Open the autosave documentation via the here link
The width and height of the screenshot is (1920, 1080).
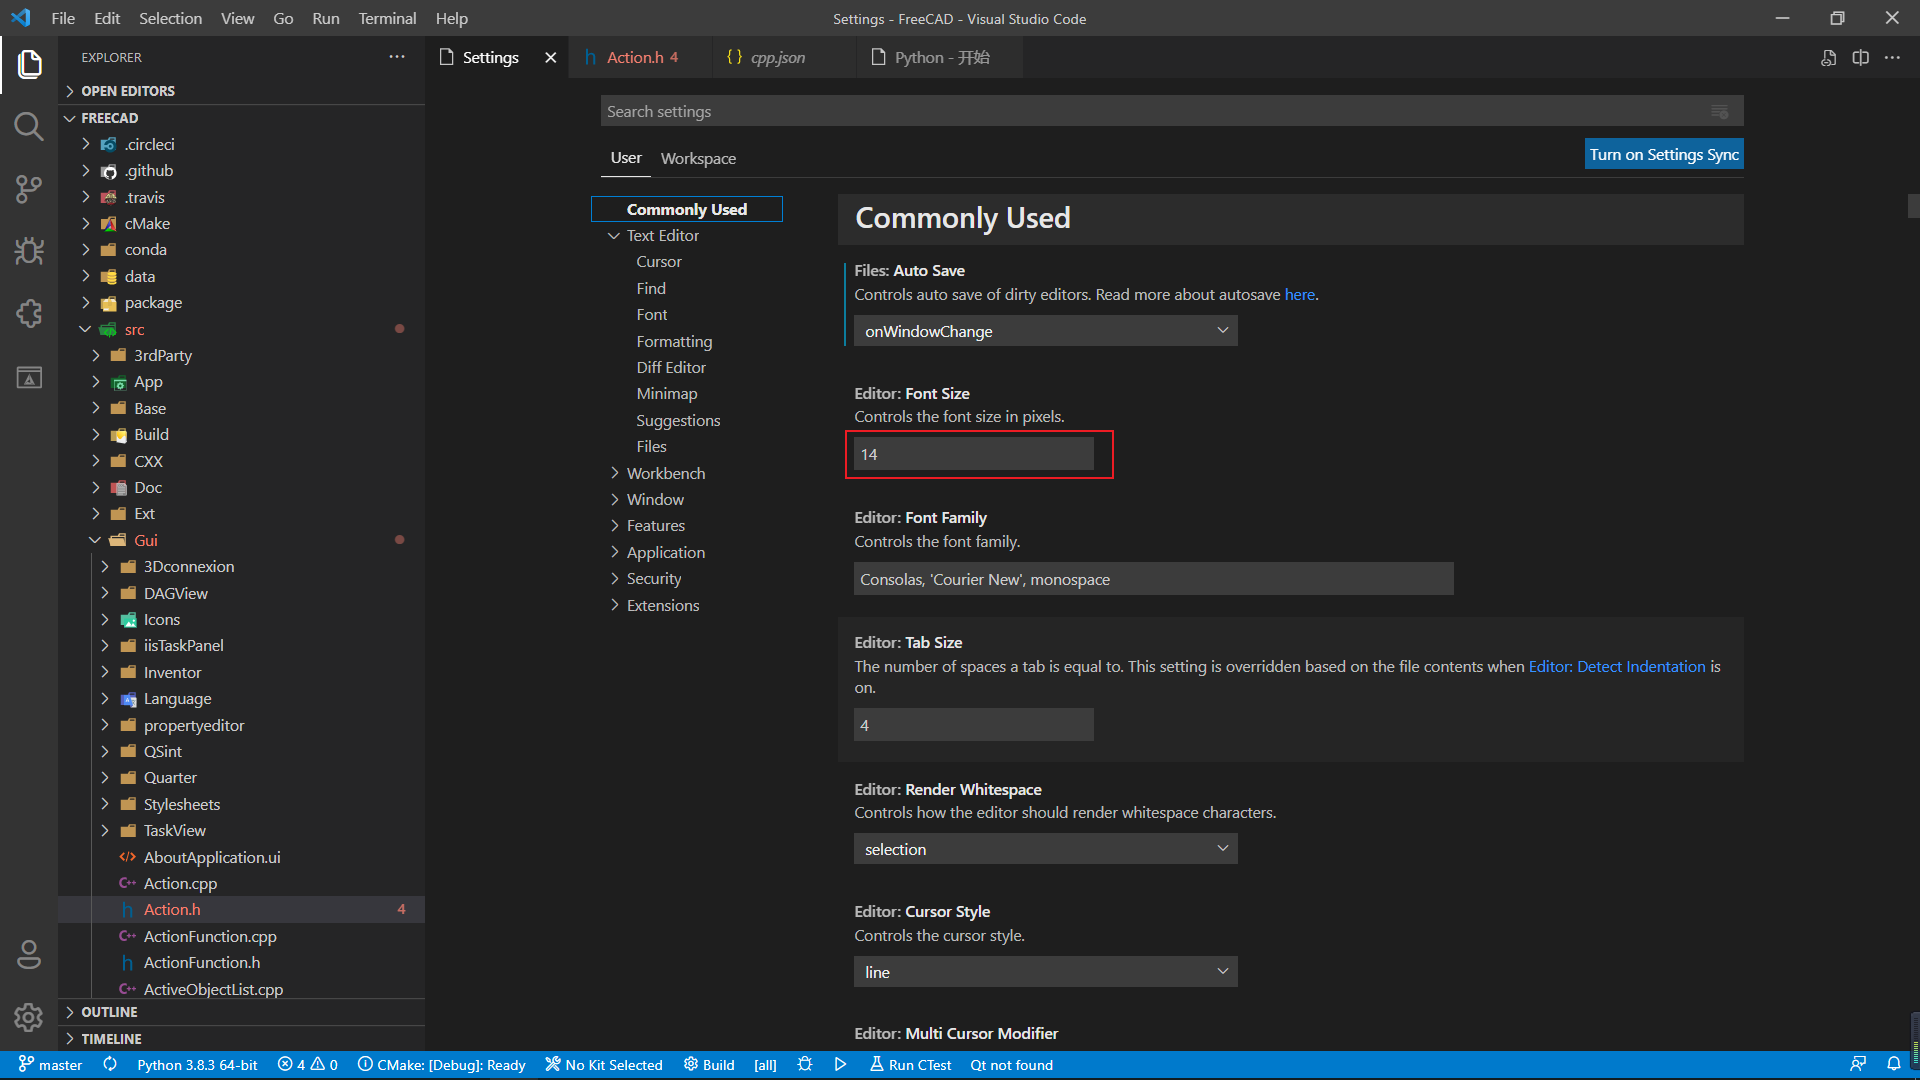click(1299, 294)
